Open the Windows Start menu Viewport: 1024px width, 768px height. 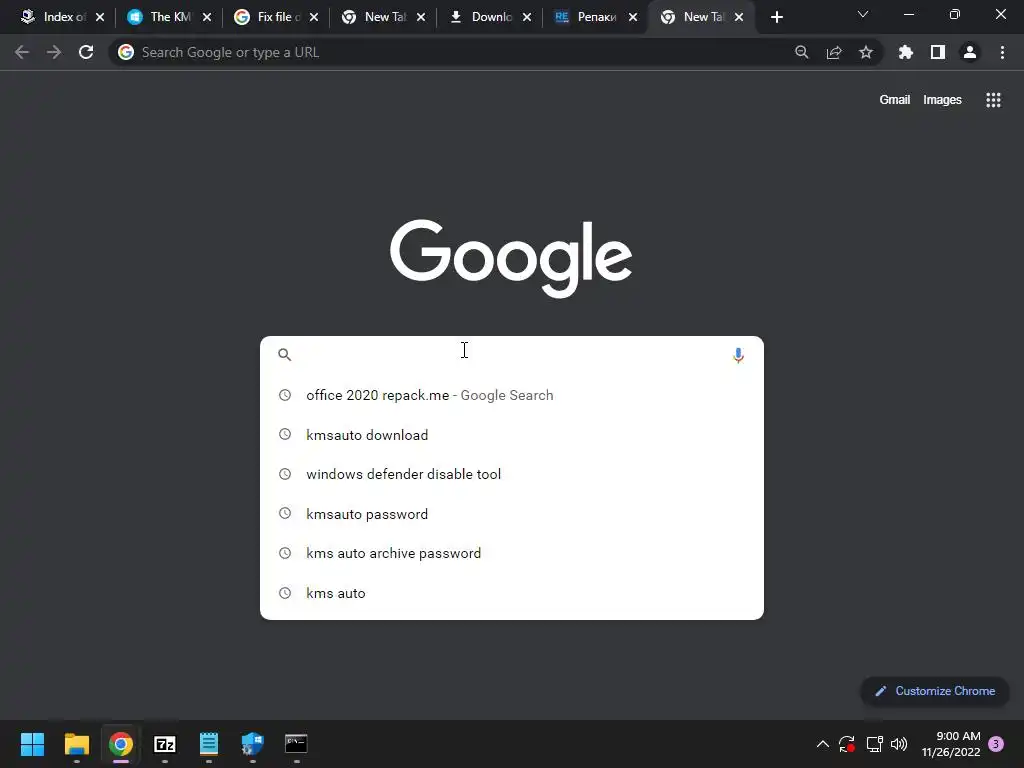tap(32, 744)
